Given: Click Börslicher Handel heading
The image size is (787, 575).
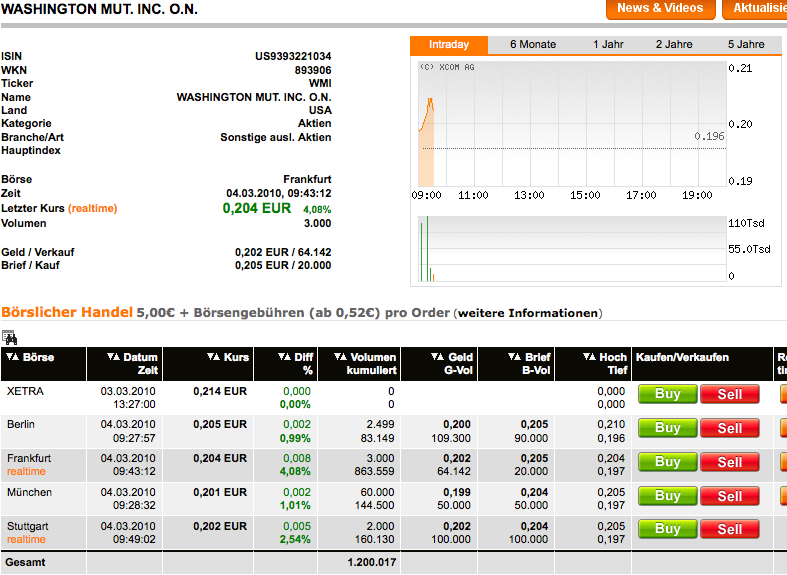Looking at the screenshot, I should click(67, 312).
